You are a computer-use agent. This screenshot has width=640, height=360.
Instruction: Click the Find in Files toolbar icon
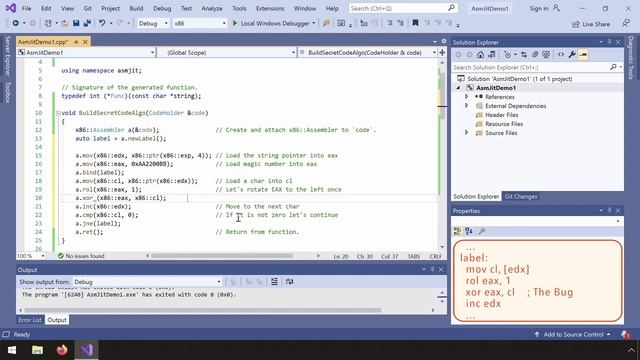(x=326, y=23)
